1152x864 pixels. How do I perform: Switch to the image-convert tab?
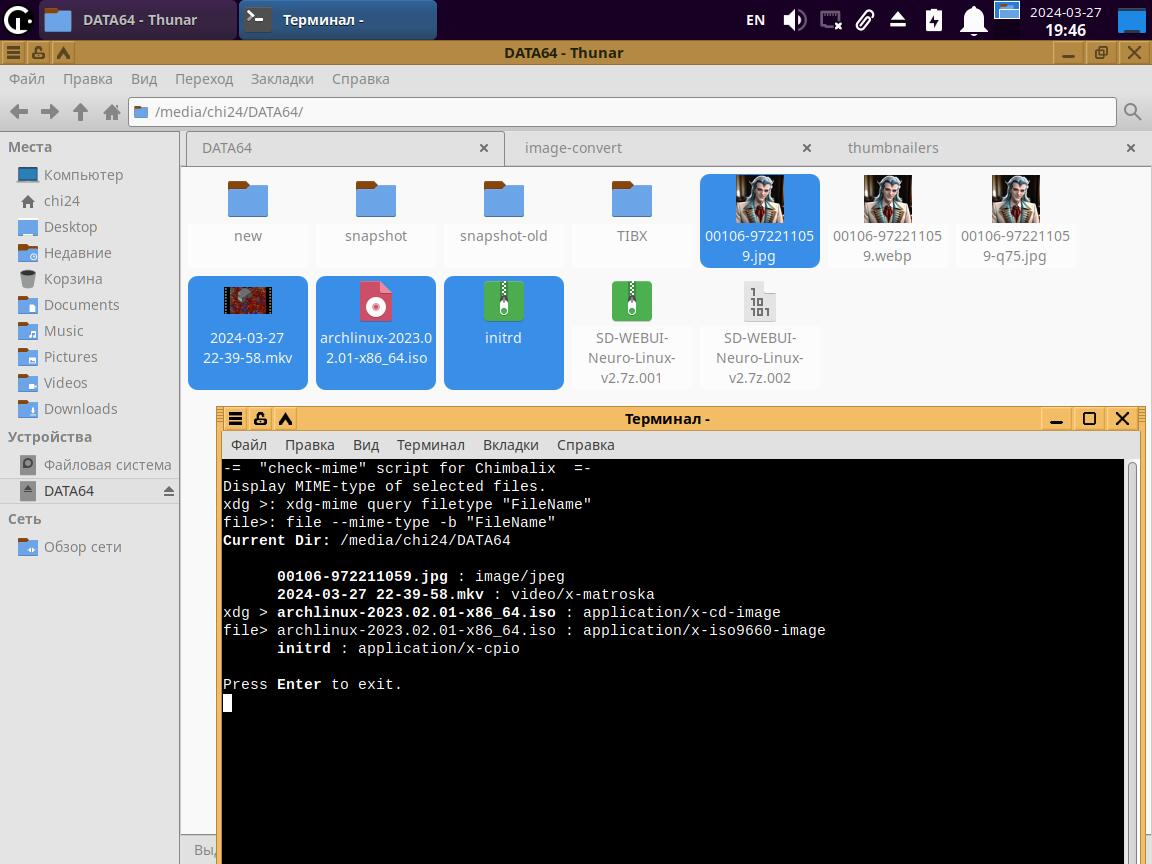pyautogui.click(x=573, y=148)
